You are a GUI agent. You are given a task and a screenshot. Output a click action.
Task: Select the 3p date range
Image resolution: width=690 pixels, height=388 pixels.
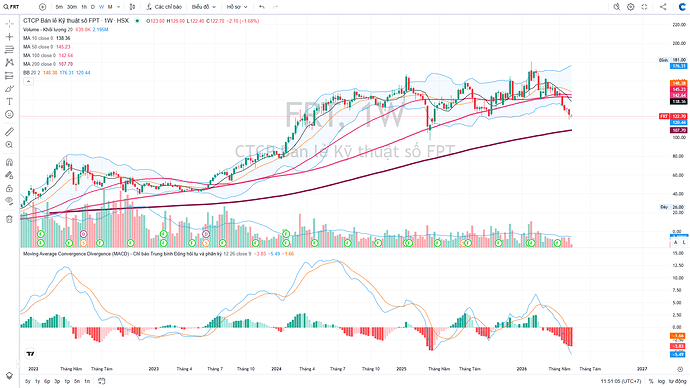click(x=57, y=381)
